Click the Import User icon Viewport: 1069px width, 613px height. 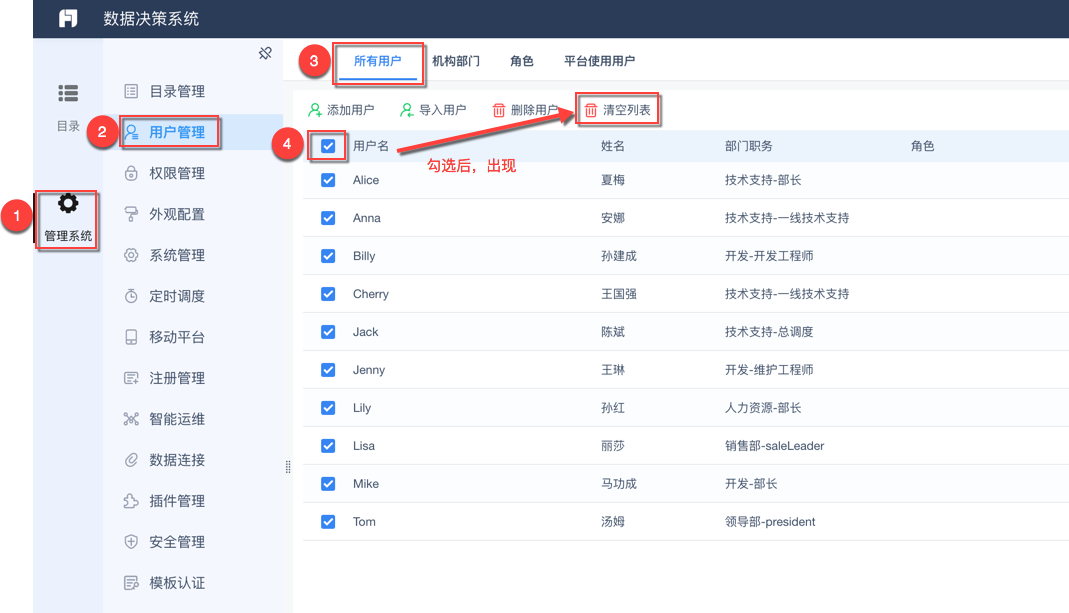click(407, 110)
